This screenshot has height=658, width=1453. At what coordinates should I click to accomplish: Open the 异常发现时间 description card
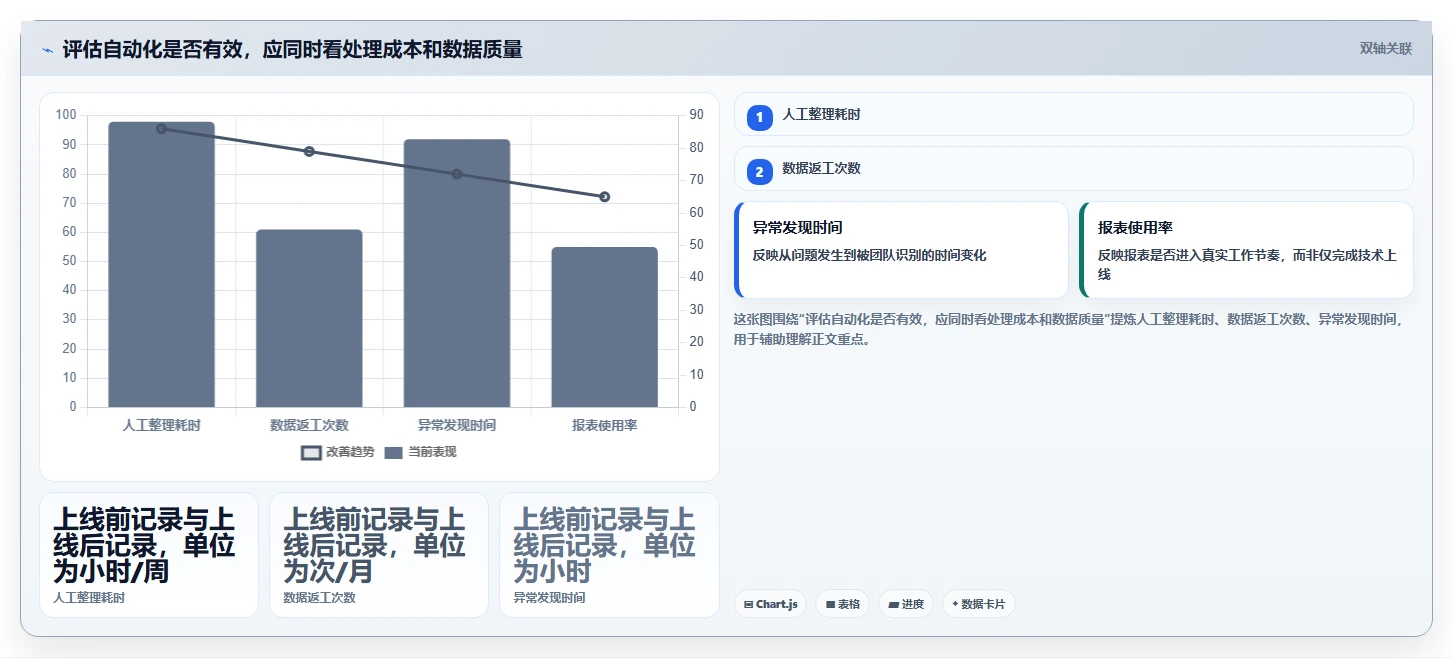coord(901,250)
